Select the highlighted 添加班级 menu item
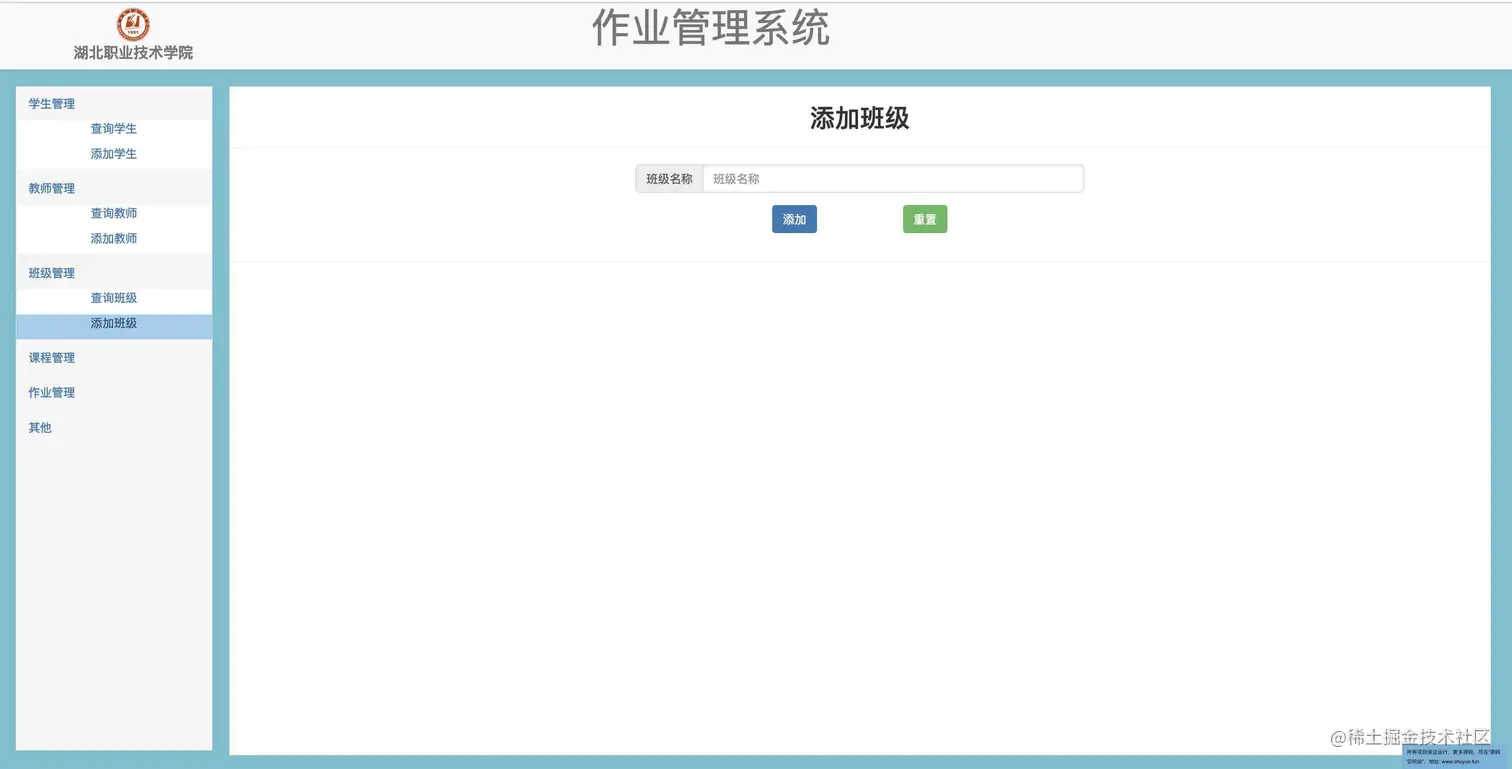Screen dimensions: 1512x769 point(114,326)
